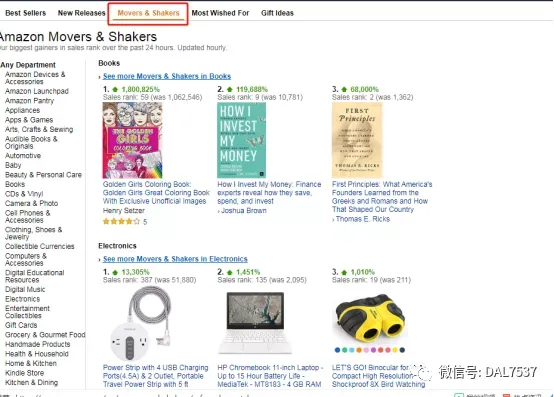
Task: Open See more Movers & Shakers in Electronics
Action: pyautogui.click(x=175, y=259)
